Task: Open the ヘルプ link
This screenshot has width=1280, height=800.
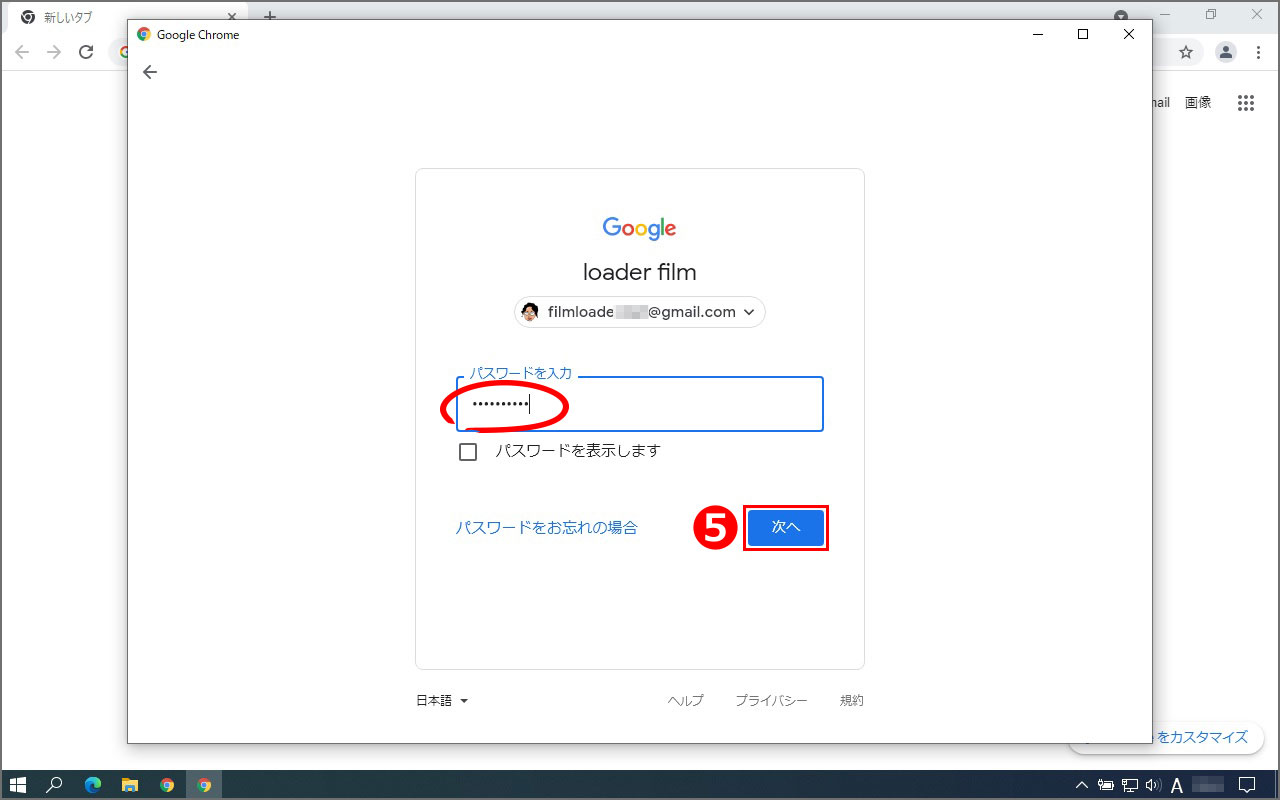Action: (x=686, y=701)
